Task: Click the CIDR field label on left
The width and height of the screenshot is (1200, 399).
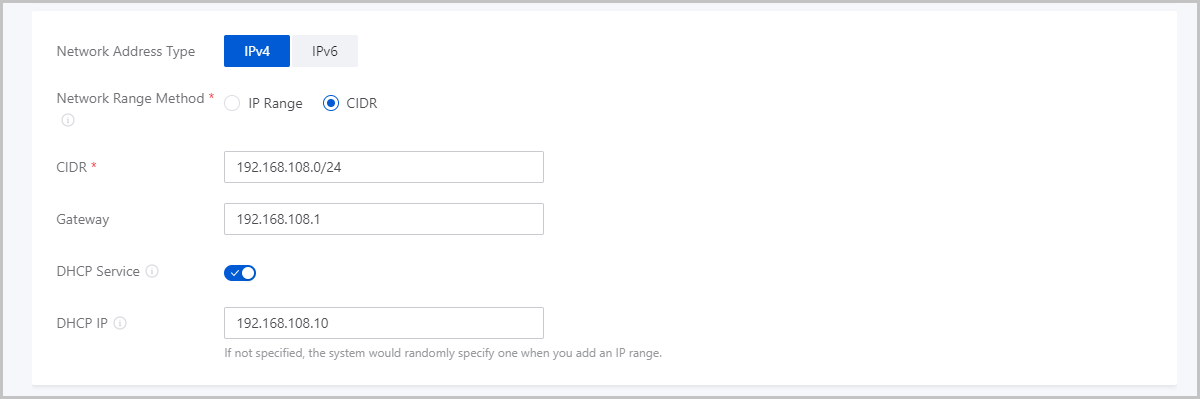Action: pyautogui.click(x=72, y=167)
